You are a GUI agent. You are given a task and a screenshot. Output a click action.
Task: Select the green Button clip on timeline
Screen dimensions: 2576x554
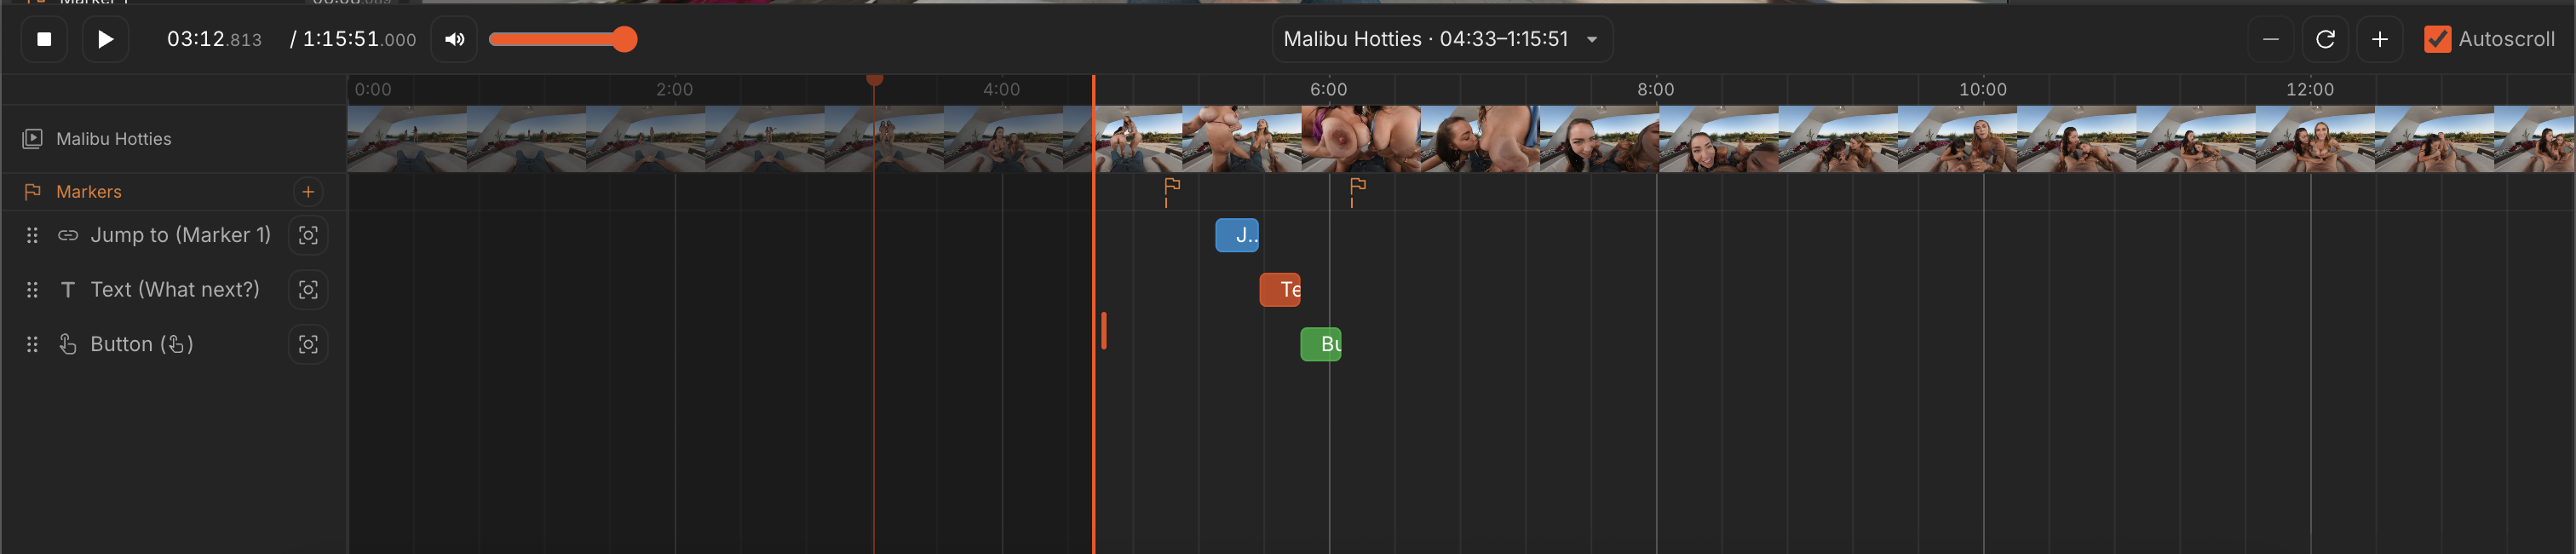tap(1321, 344)
